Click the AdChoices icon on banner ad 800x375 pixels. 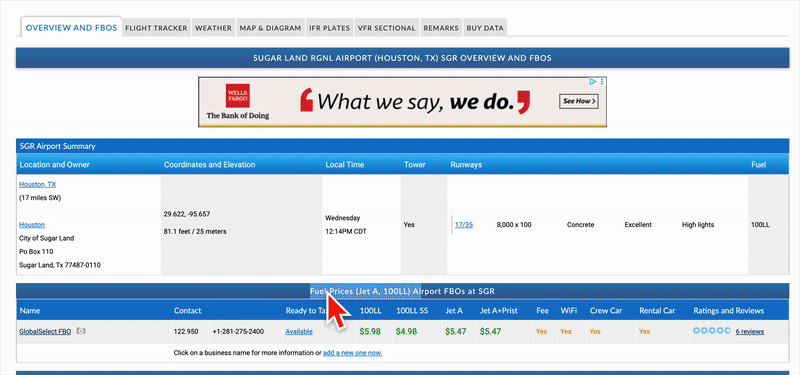click(x=593, y=82)
